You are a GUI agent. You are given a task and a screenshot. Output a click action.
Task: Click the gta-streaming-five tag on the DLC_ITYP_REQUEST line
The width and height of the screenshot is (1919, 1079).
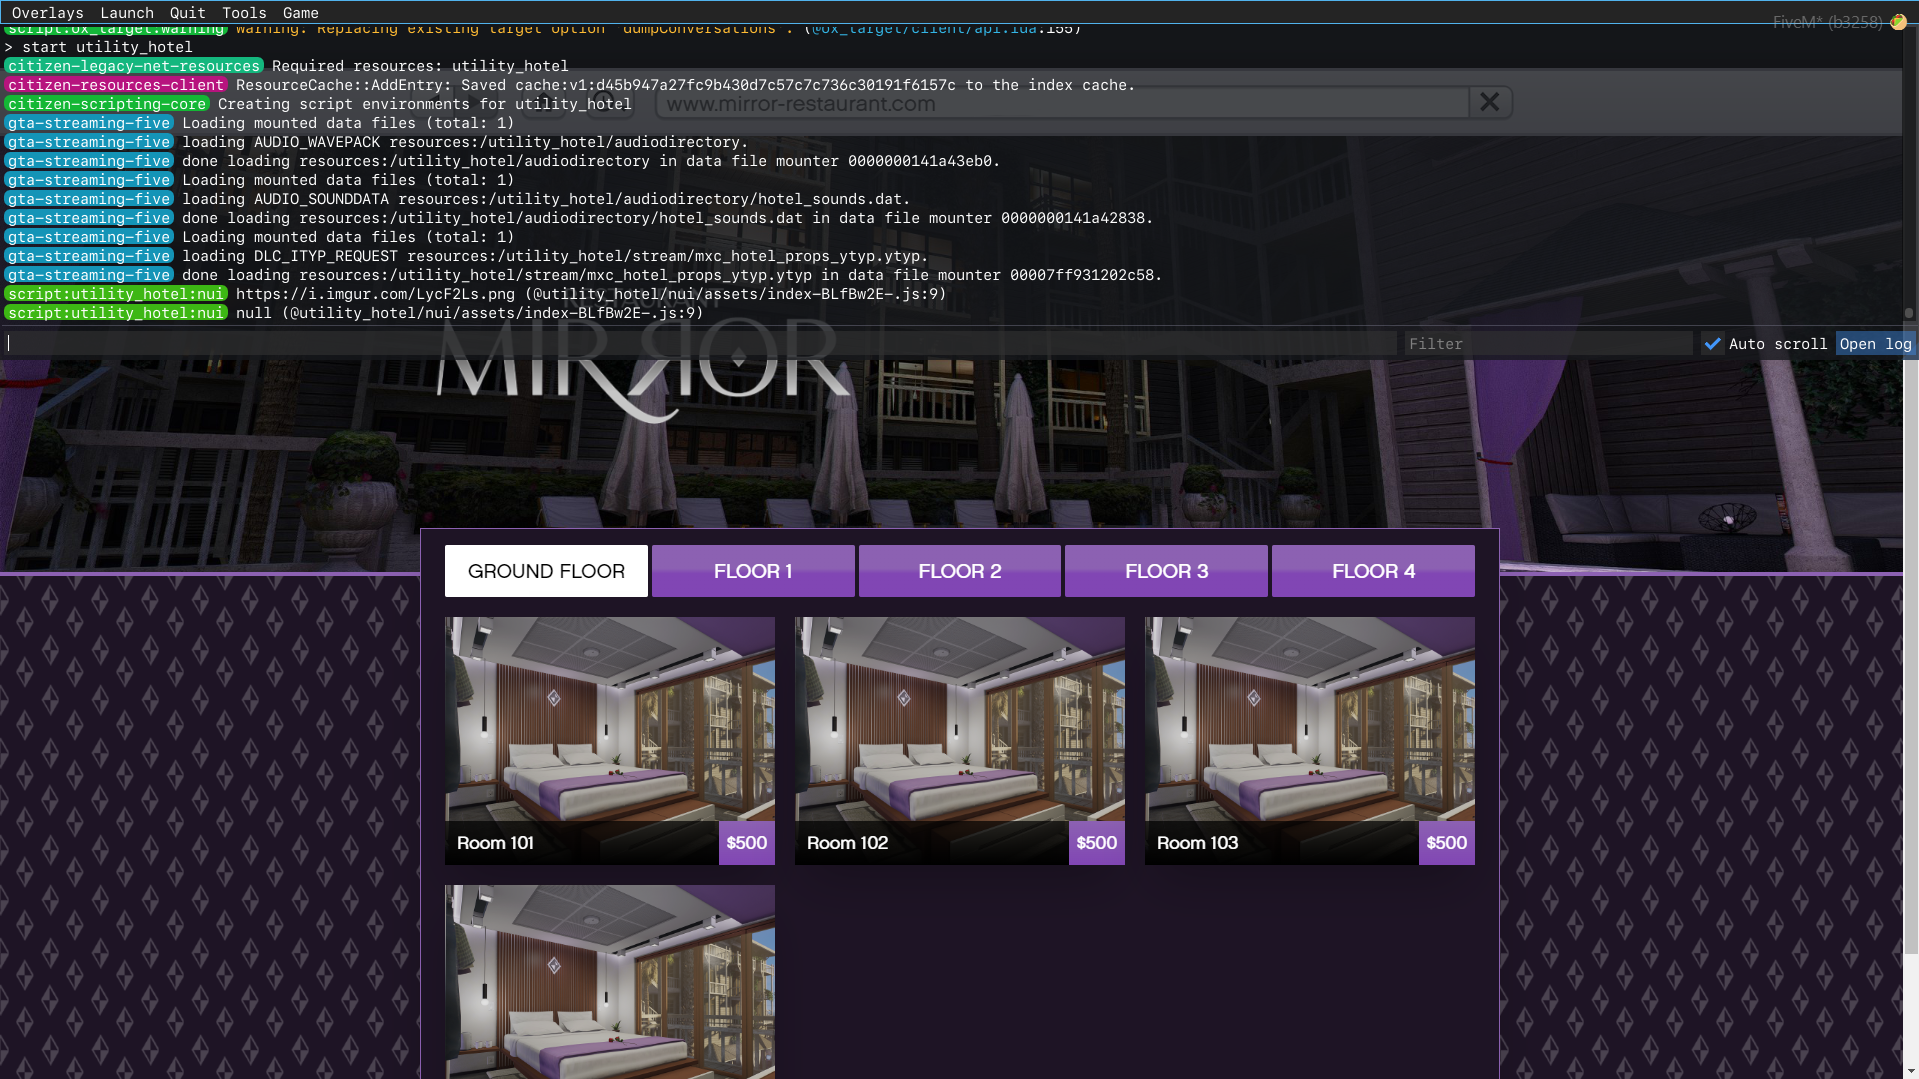pyautogui.click(x=88, y=256)
